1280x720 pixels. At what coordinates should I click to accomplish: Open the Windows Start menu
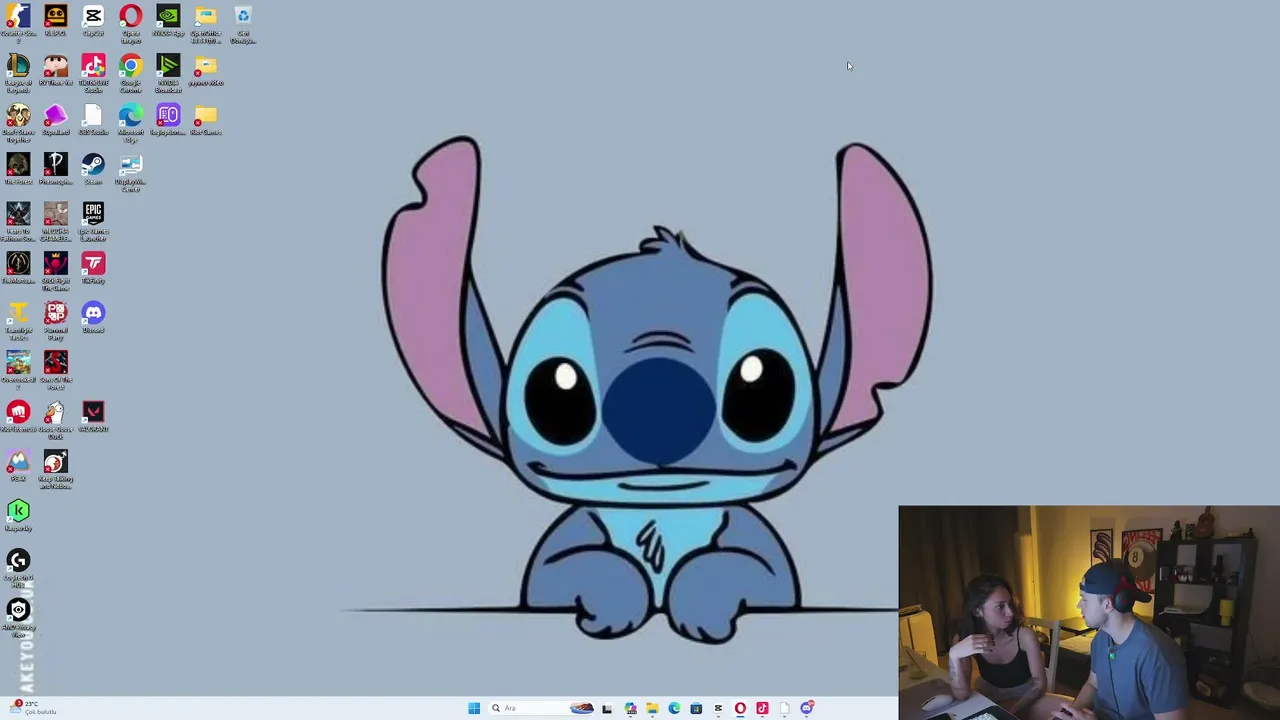pyautogui.click(x=474, y=708)
